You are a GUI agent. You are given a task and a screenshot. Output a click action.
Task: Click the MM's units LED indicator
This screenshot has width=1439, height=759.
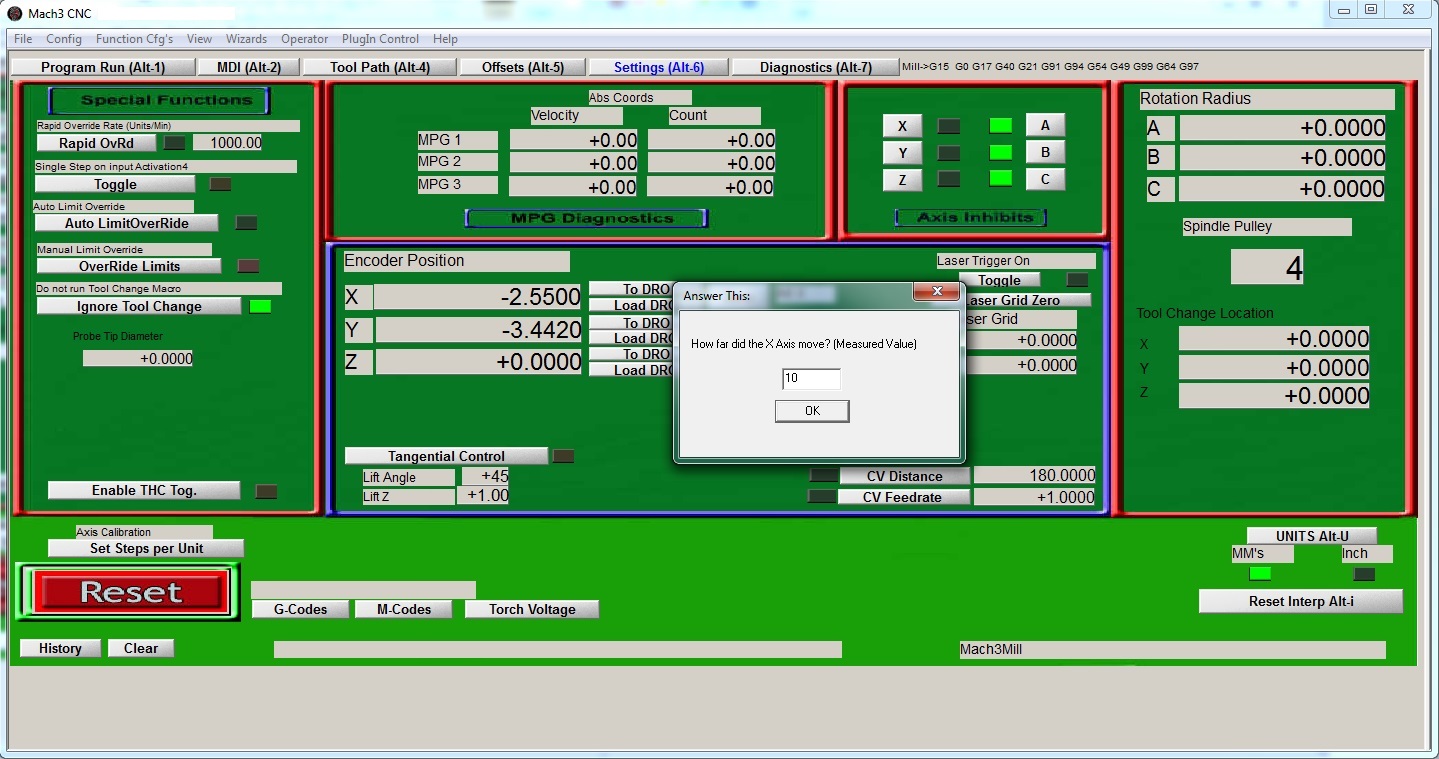tap(1260, 574)
